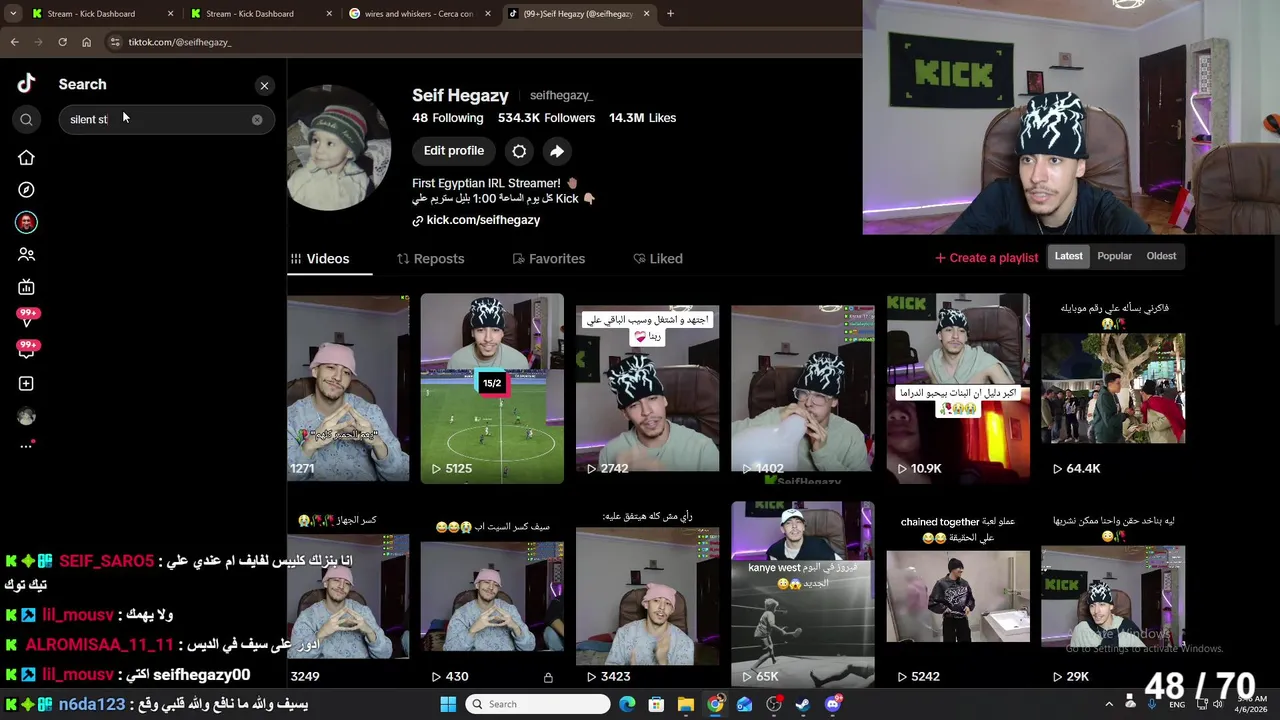Go to the For You home icon

[x=26, y=158]
